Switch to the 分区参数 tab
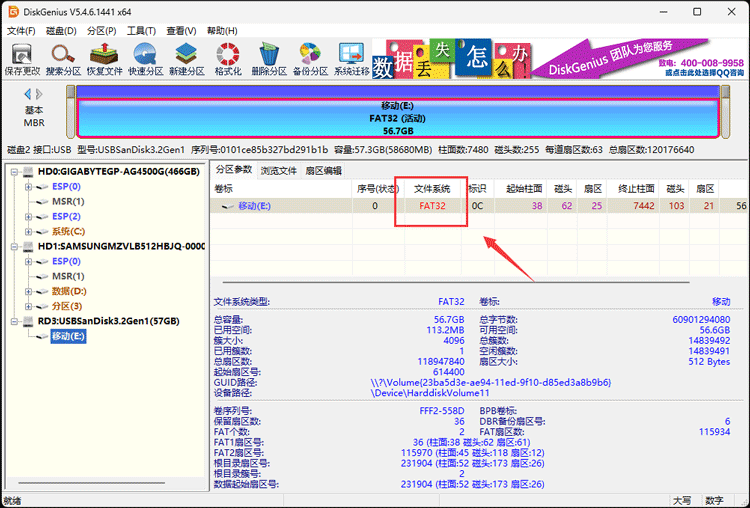 tap(233, 170)
